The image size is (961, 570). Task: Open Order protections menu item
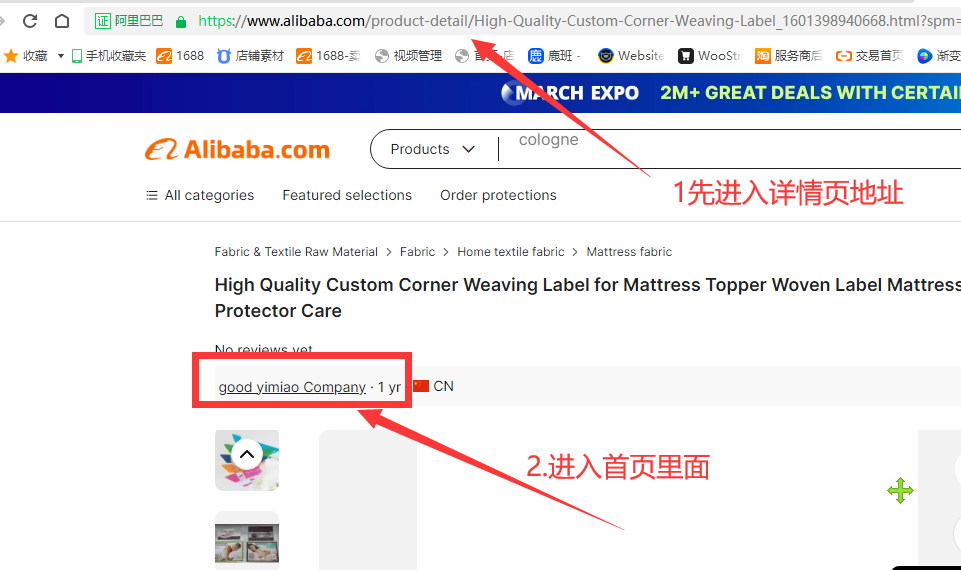point(498,195)
